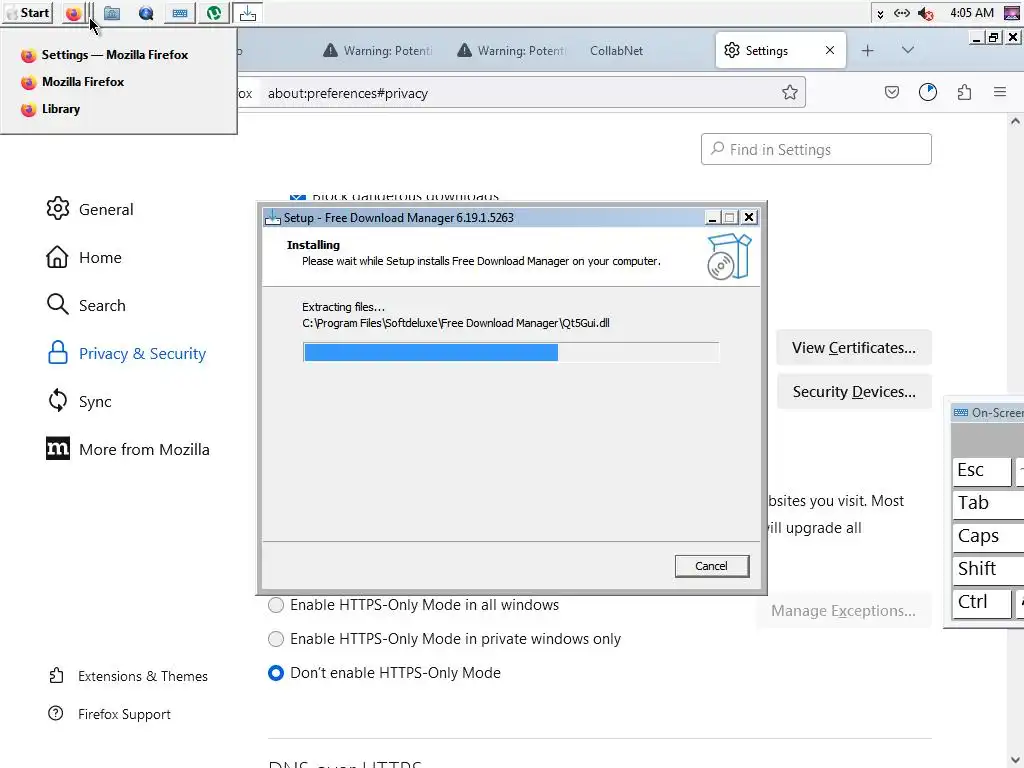Switch to first Warning: Potential tab
Image resolution: width=1024 pixels, height=768 pixels.
coord(378,50)
